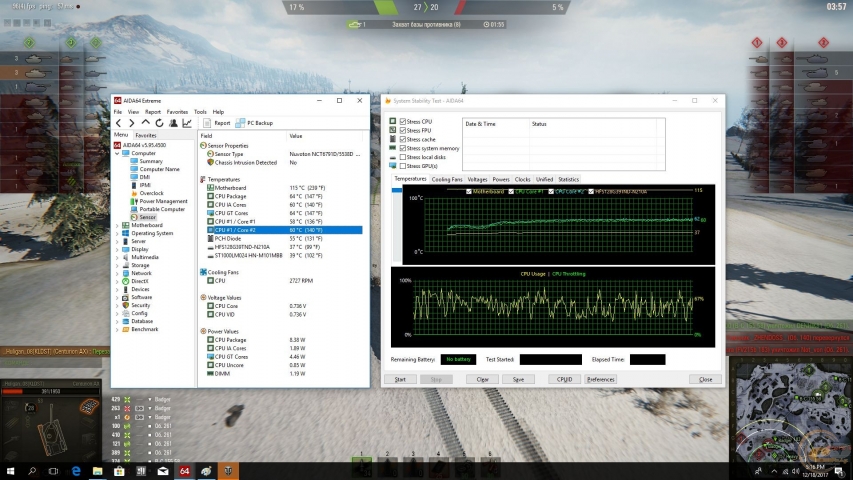853x480 pixels.
Task: Expand the Motherboard tree node
Action: pyautogui.click(x=117, y=225)
